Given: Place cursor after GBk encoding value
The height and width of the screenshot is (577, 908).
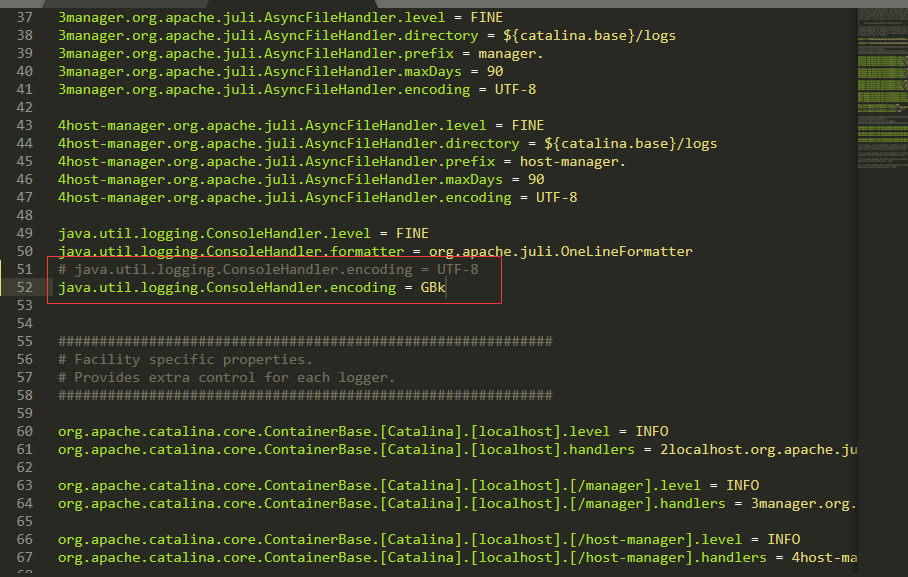Looking at the screenshot, I should pos(446,287).
